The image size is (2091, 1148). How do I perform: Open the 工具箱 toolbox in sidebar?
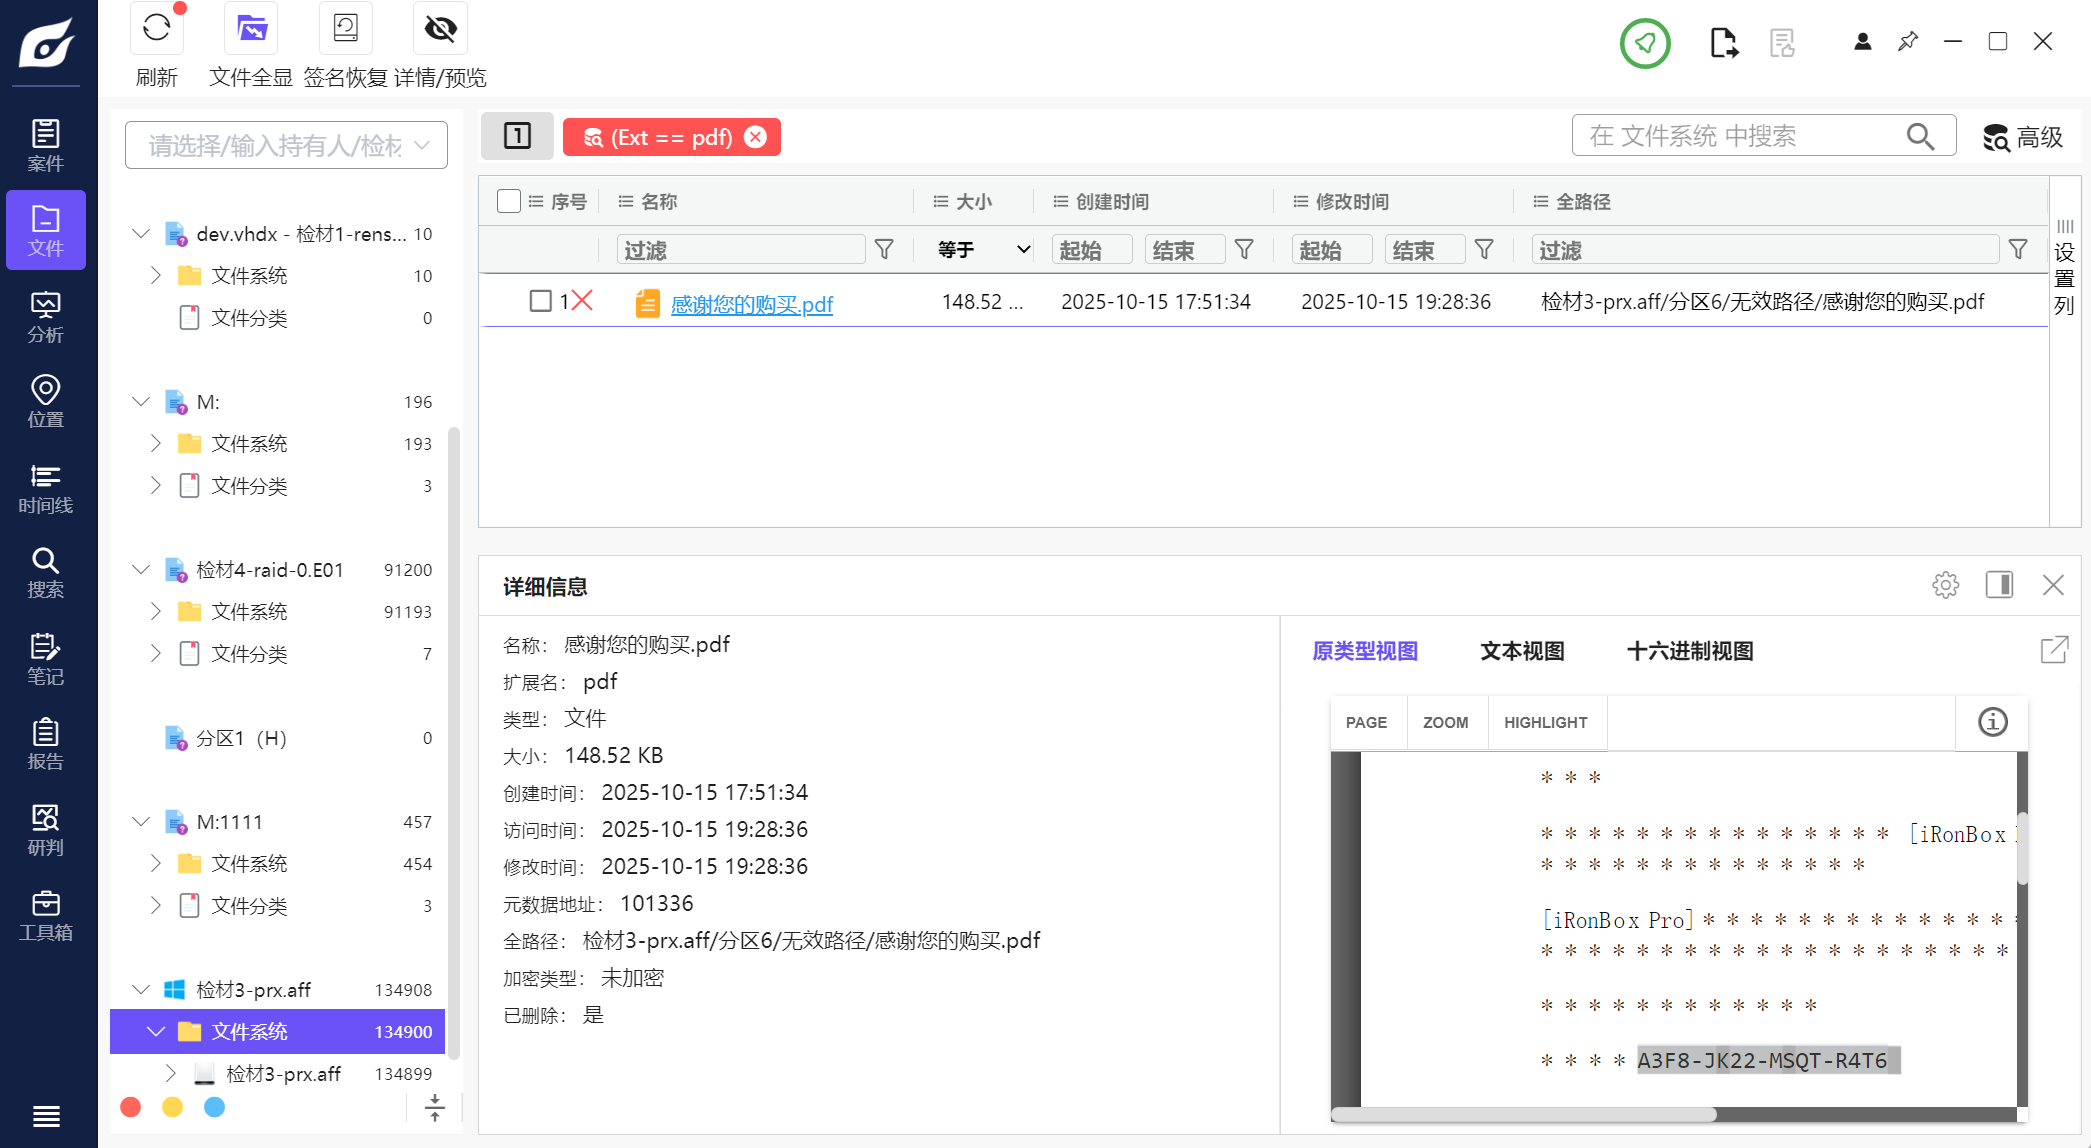(x=45, y=915)
